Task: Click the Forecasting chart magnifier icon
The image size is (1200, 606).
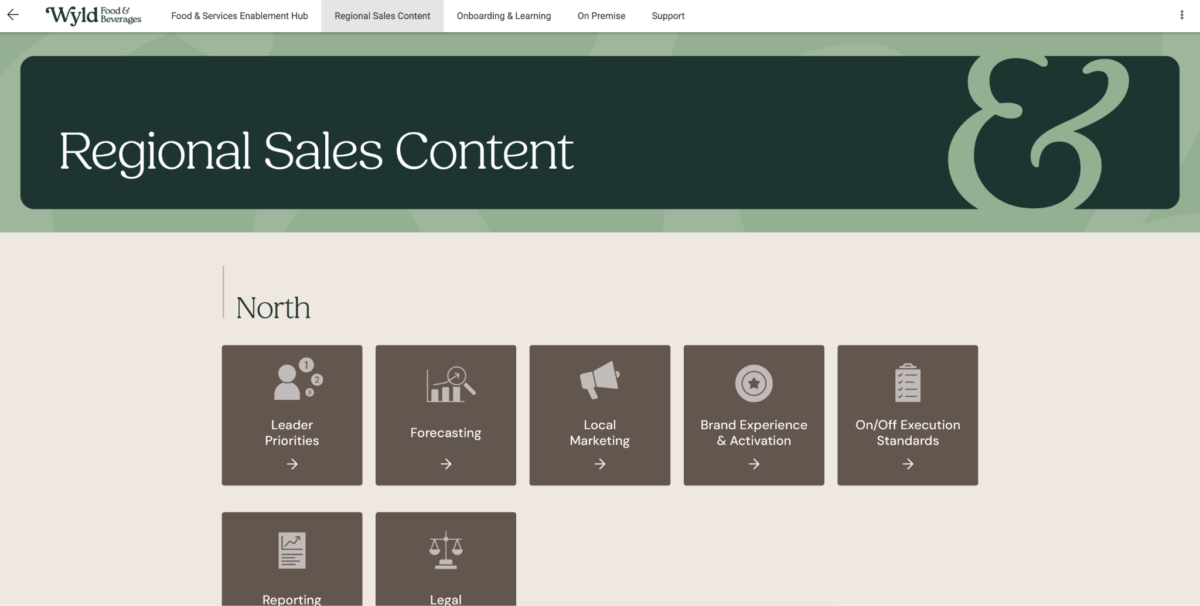Action: 450,384
